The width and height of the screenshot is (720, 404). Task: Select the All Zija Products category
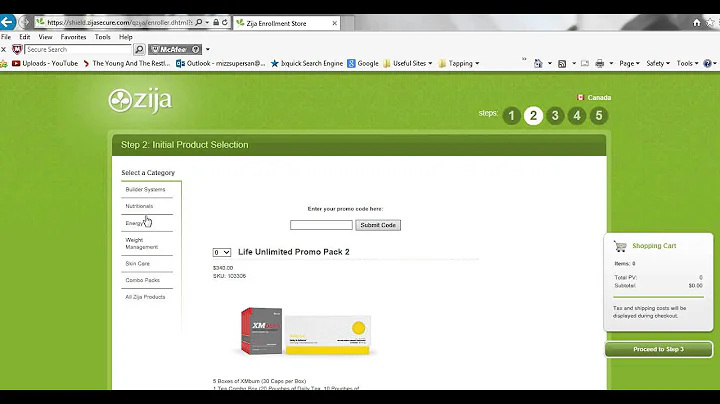(147, 297)
